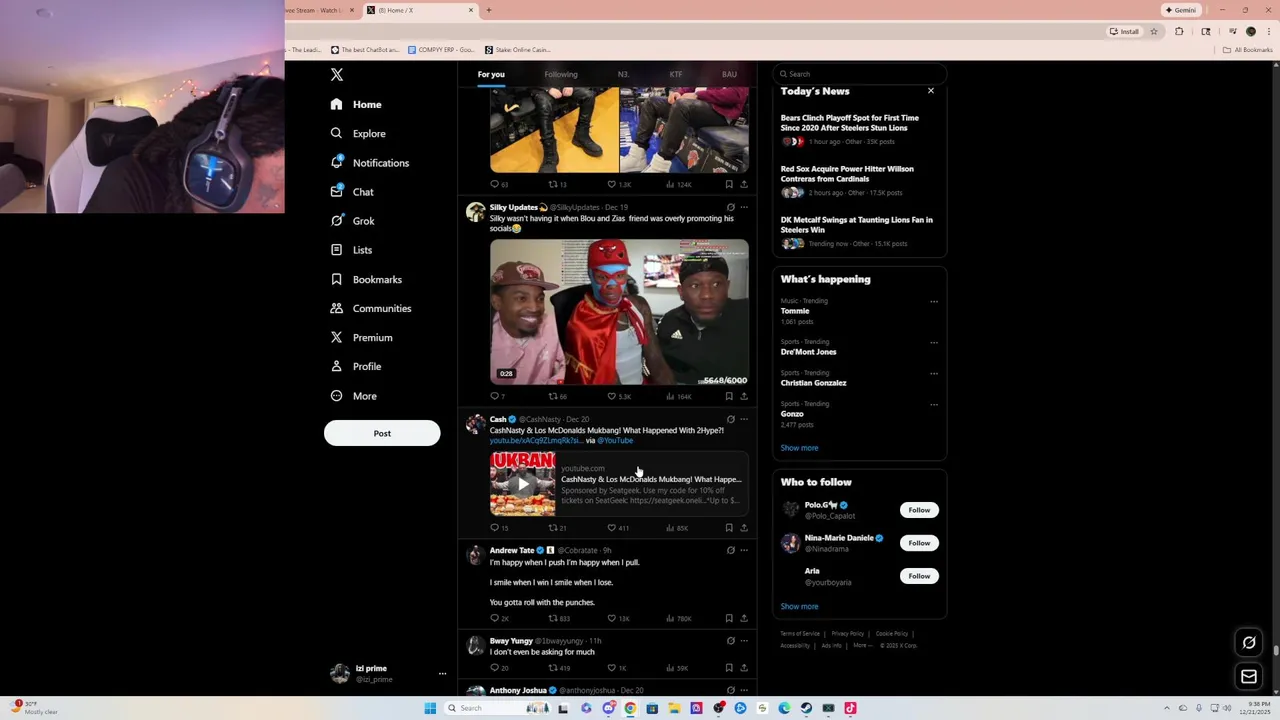The height and width of the screenshot is (720, 1280).
Task: Open options for Tommie trending topic
Action: coord(934,301)
